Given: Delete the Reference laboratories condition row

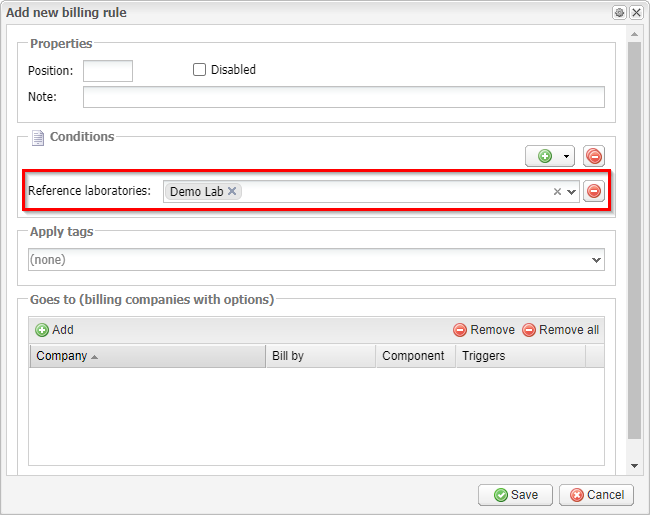Looking at the screenshot, I should [594, 191].
